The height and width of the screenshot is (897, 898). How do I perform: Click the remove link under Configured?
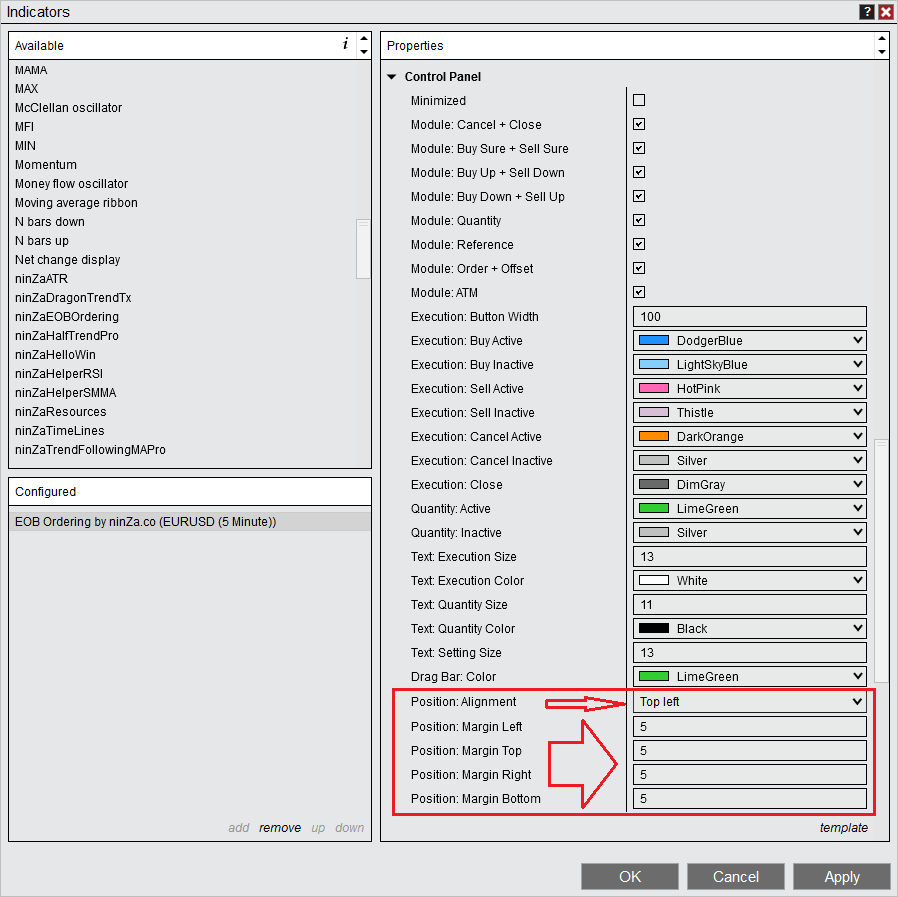(280, 828)
